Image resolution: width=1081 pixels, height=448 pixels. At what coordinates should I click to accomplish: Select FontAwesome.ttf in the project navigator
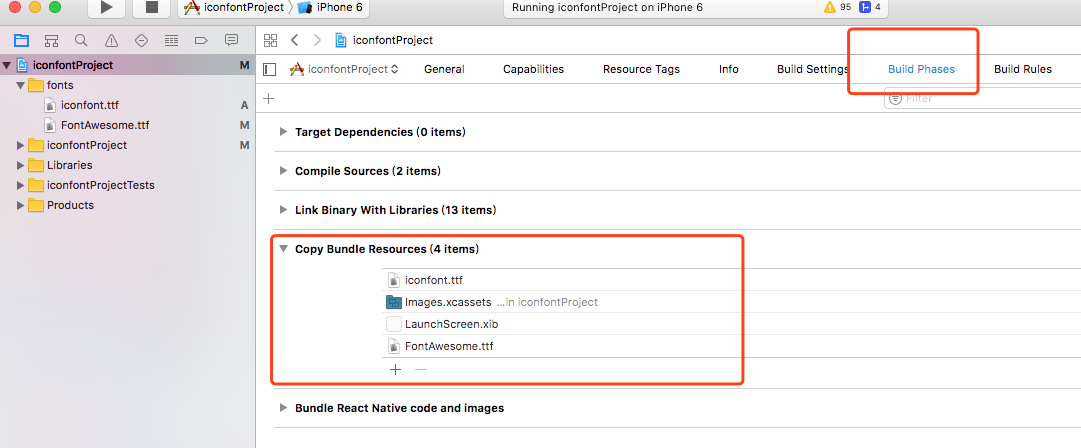105,125
